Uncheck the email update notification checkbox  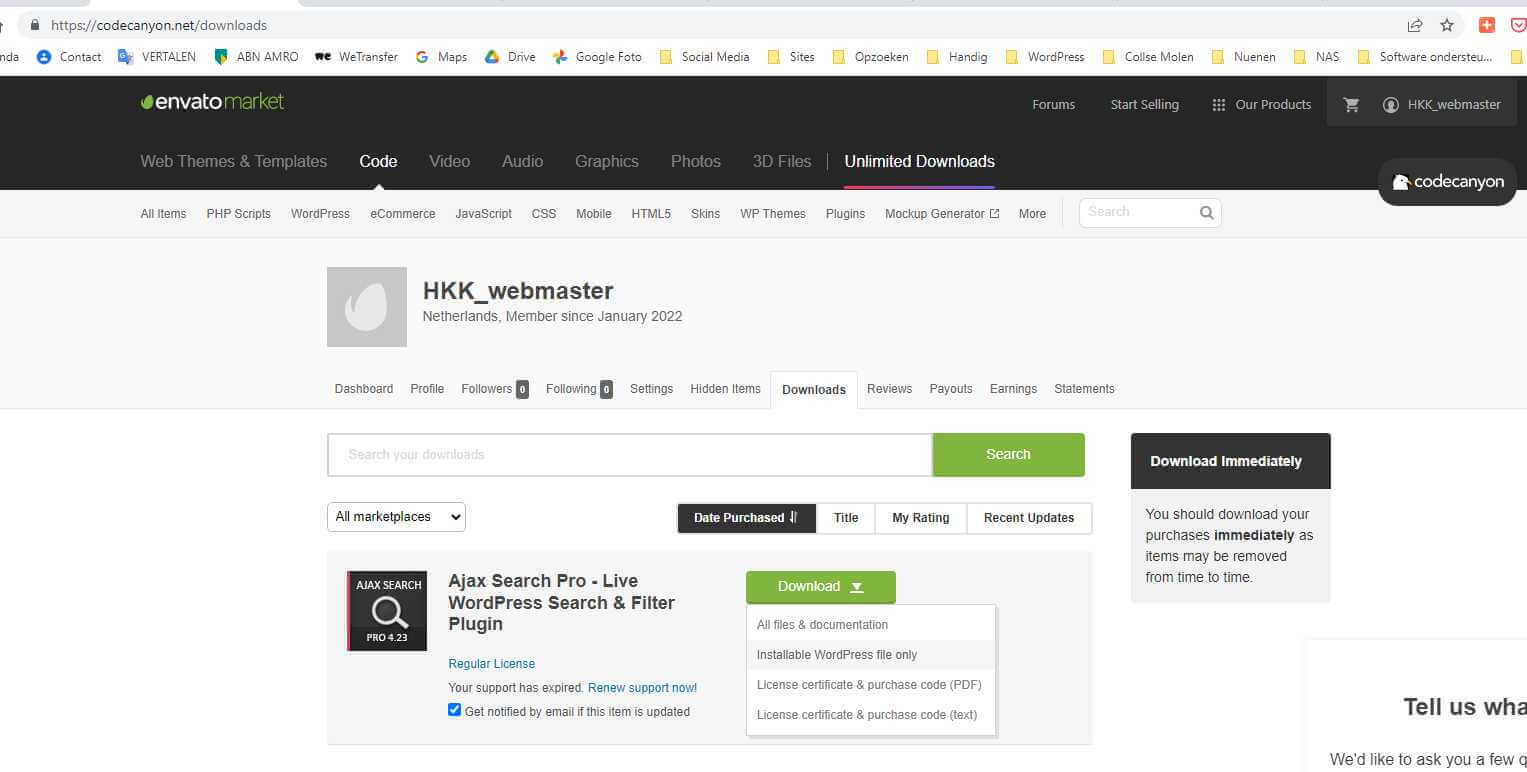click(x=455, y=710)
